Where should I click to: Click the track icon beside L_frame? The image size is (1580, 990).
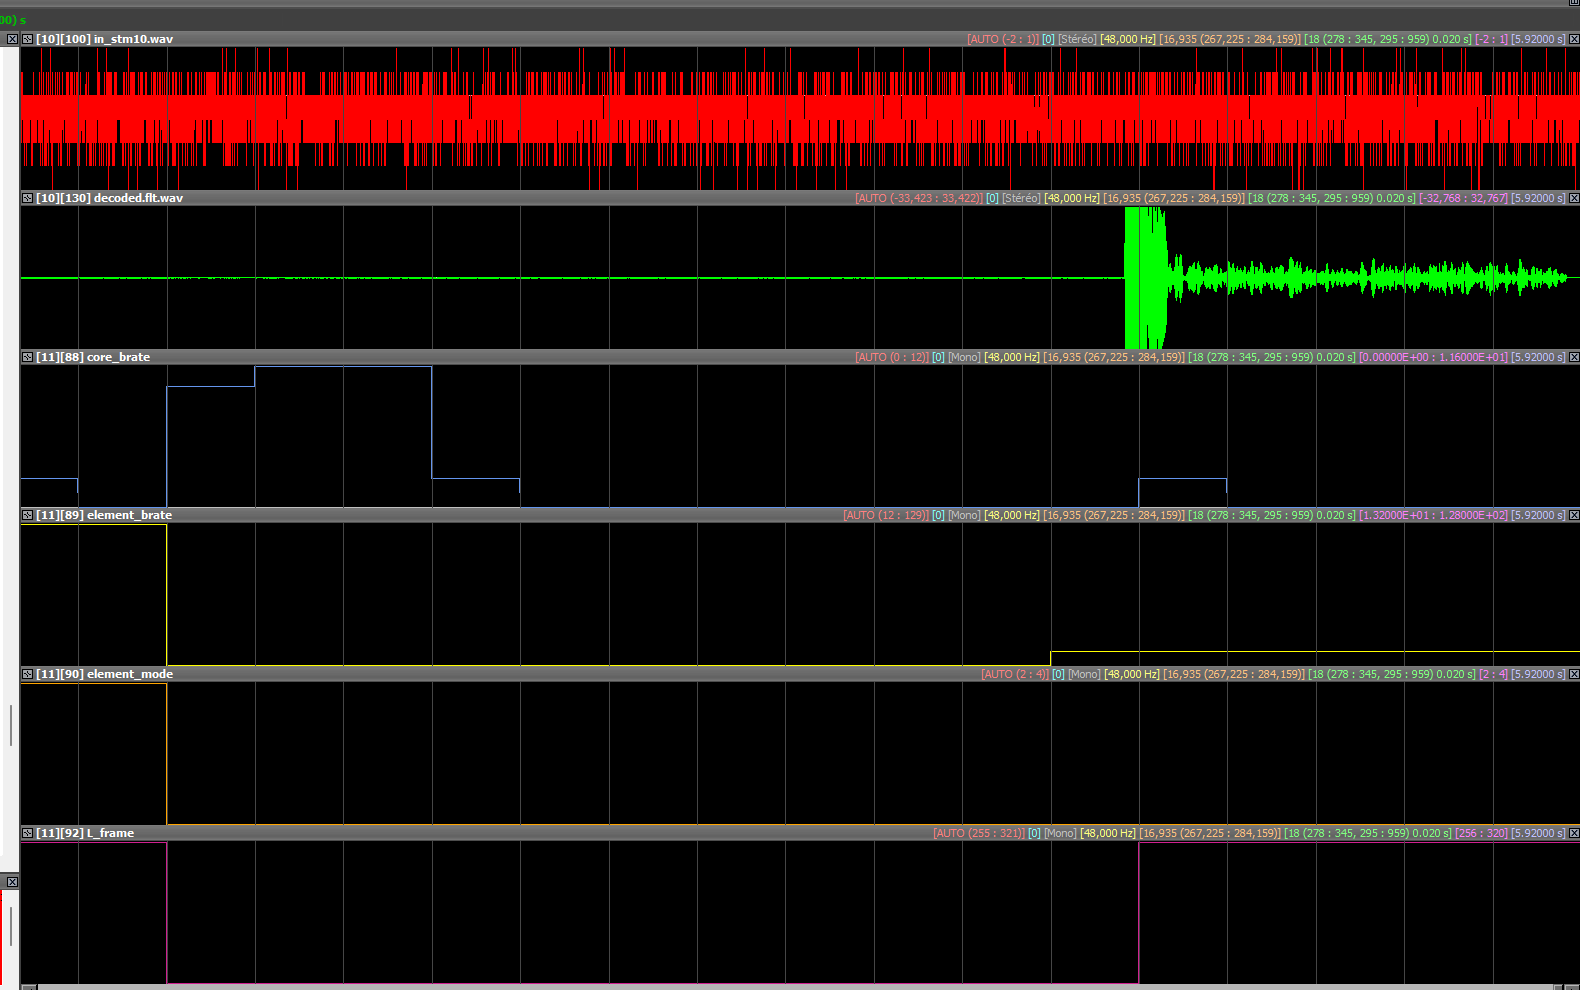tap(28, 833)
